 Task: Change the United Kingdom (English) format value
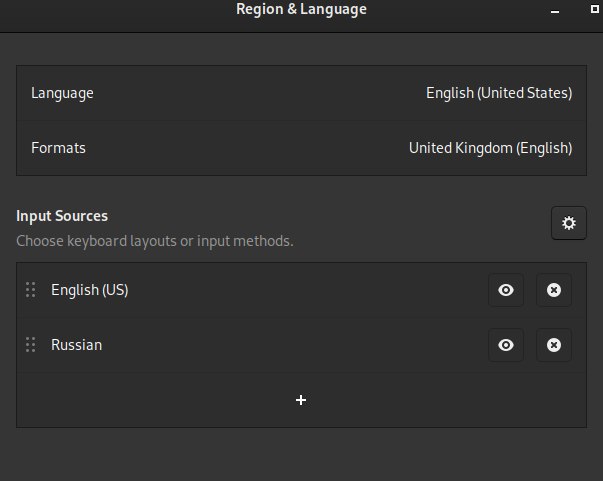click(x=490, y=148)
